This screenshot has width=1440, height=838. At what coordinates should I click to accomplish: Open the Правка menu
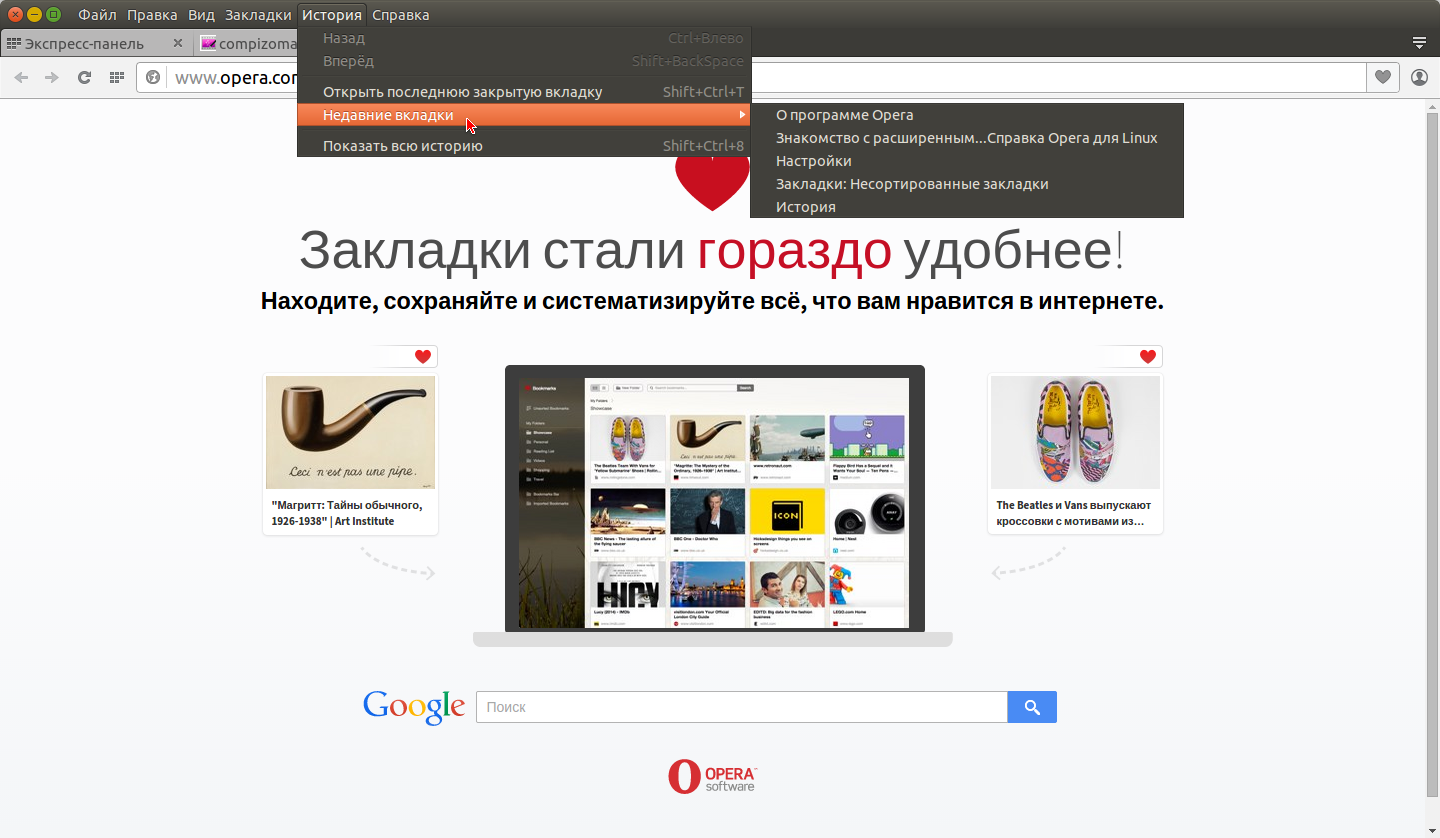(152, 14)
